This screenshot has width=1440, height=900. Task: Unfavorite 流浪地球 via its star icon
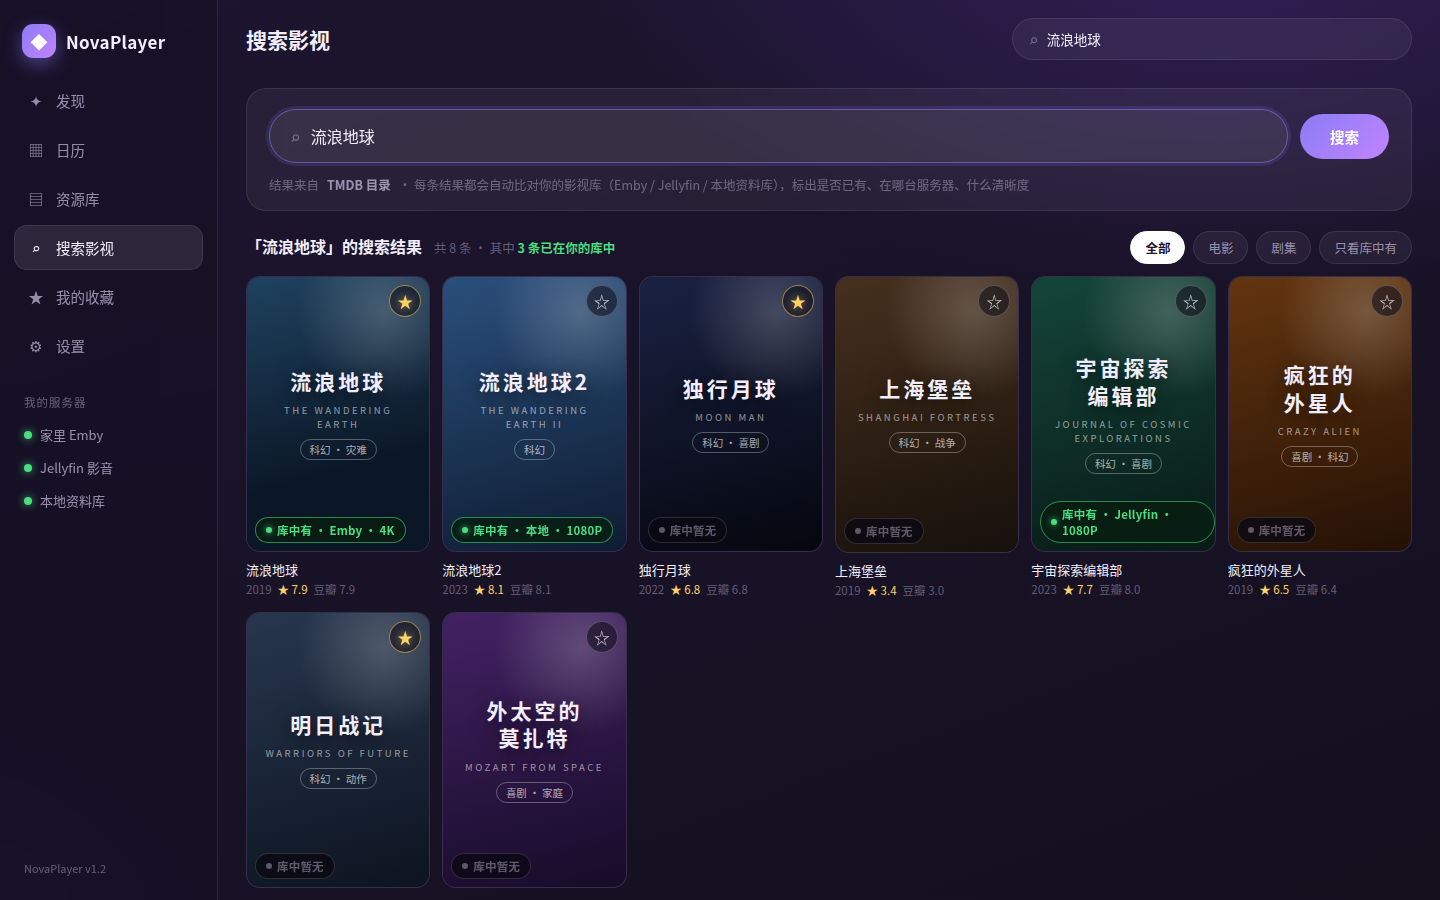405,302
